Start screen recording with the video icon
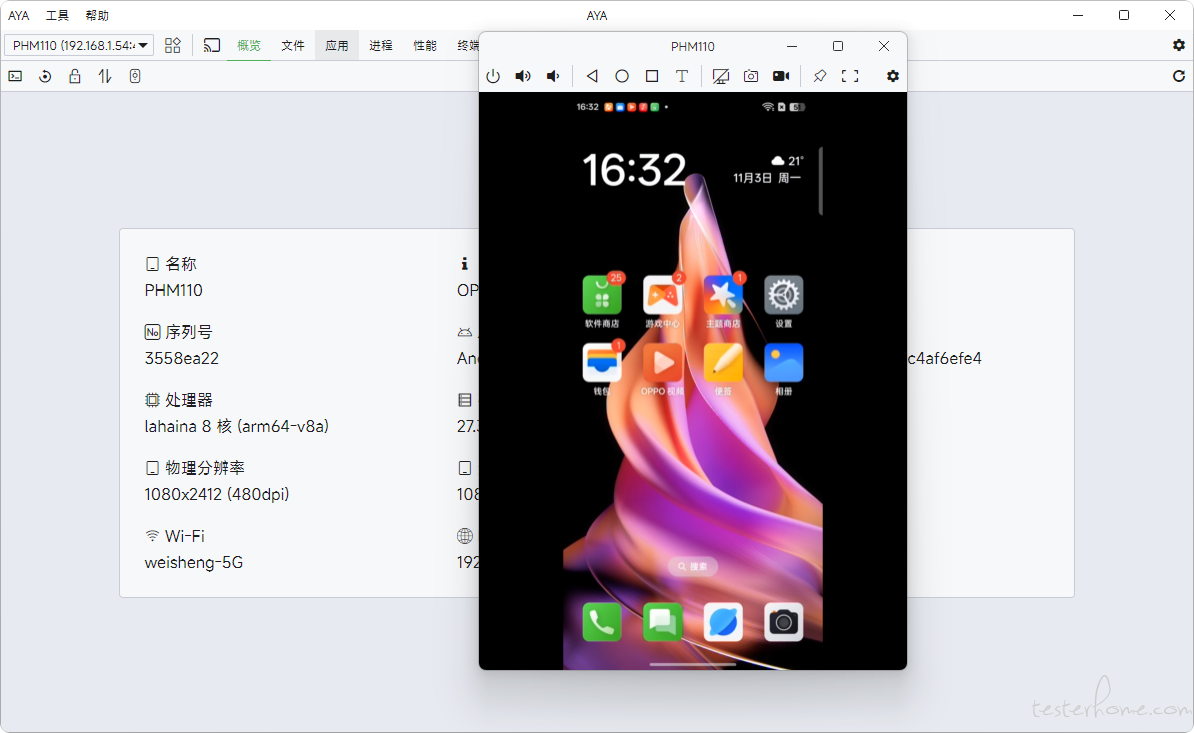This screenshot has height=733, width=1194. tap(781, 76)
